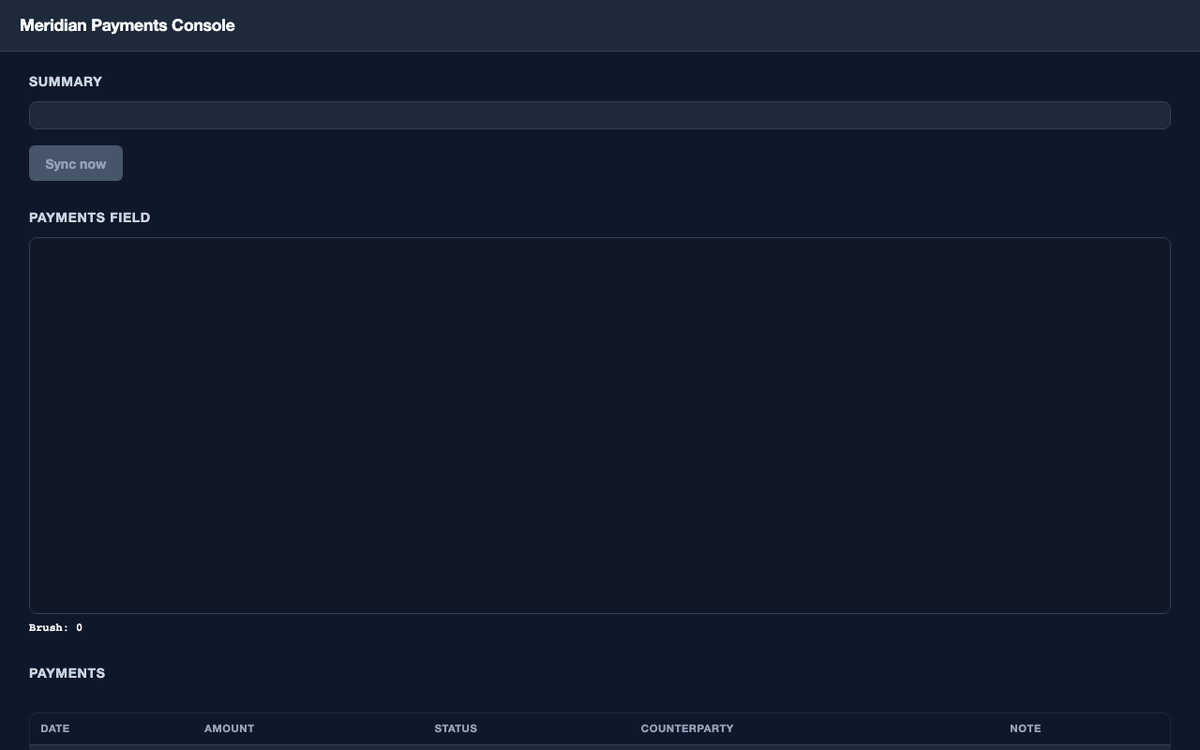Sort payments by the DATE column header
1200x750 pixels.
(x=55, y=728)
